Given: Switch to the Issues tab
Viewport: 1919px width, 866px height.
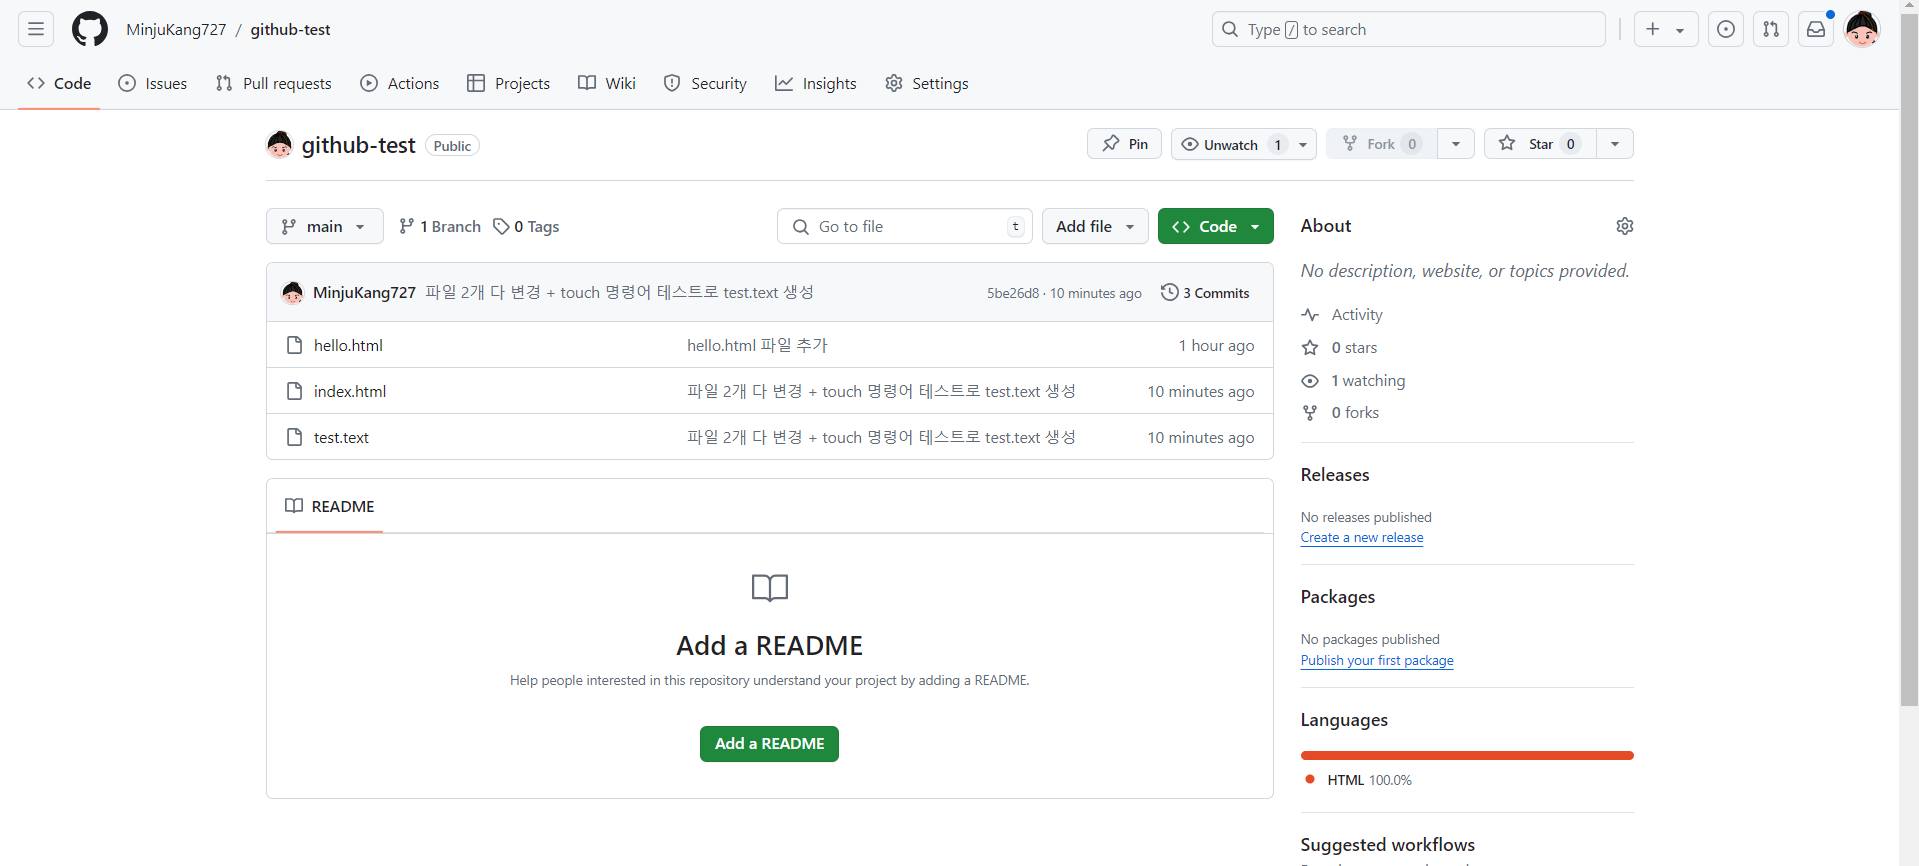Looking at the screenshot, I should (153, 83).
